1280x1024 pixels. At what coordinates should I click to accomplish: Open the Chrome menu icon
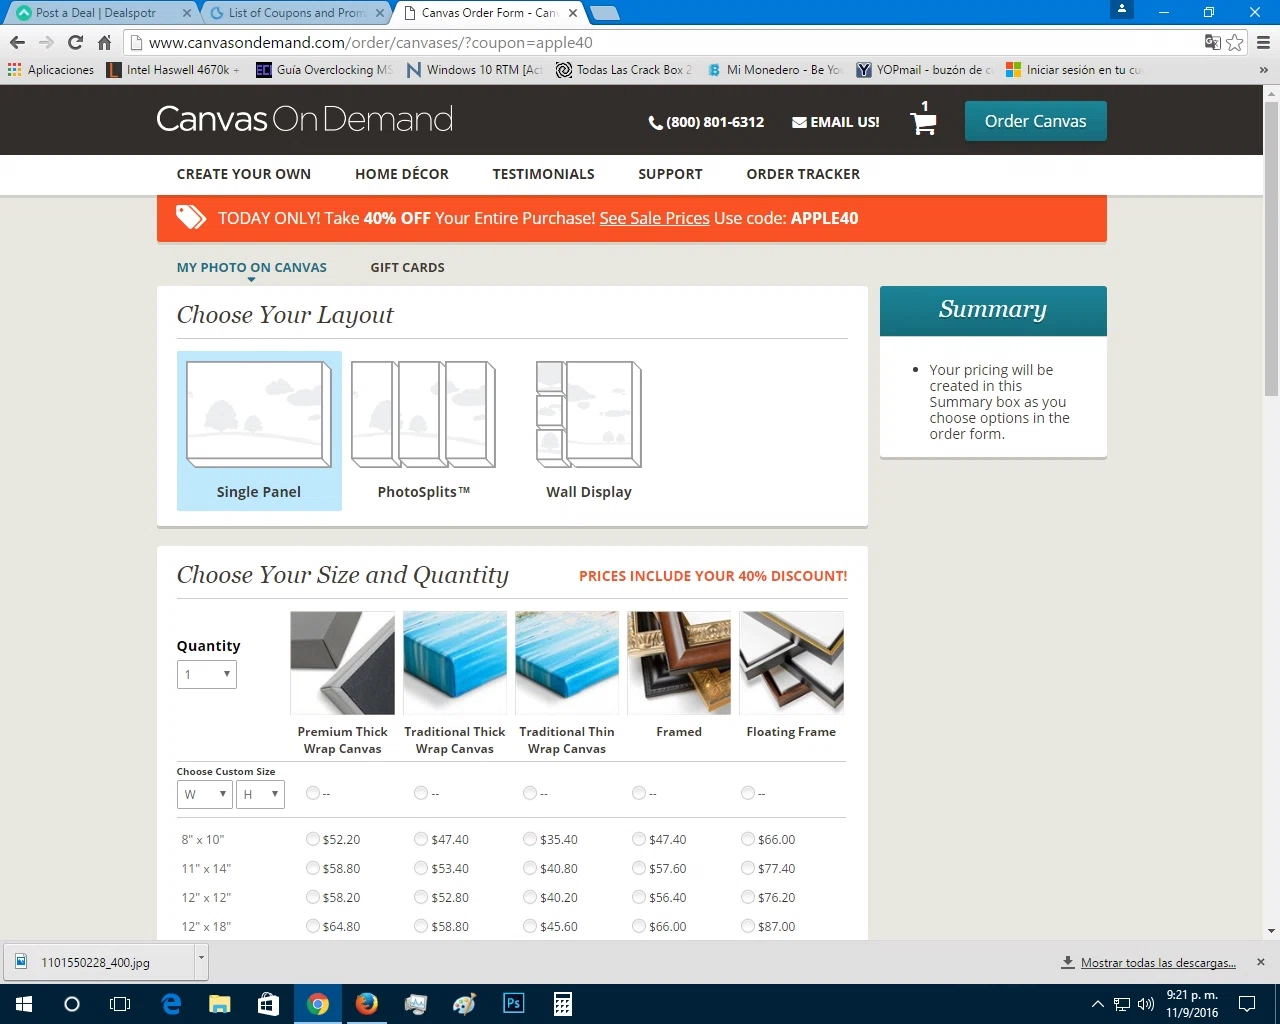[1263, 42]
